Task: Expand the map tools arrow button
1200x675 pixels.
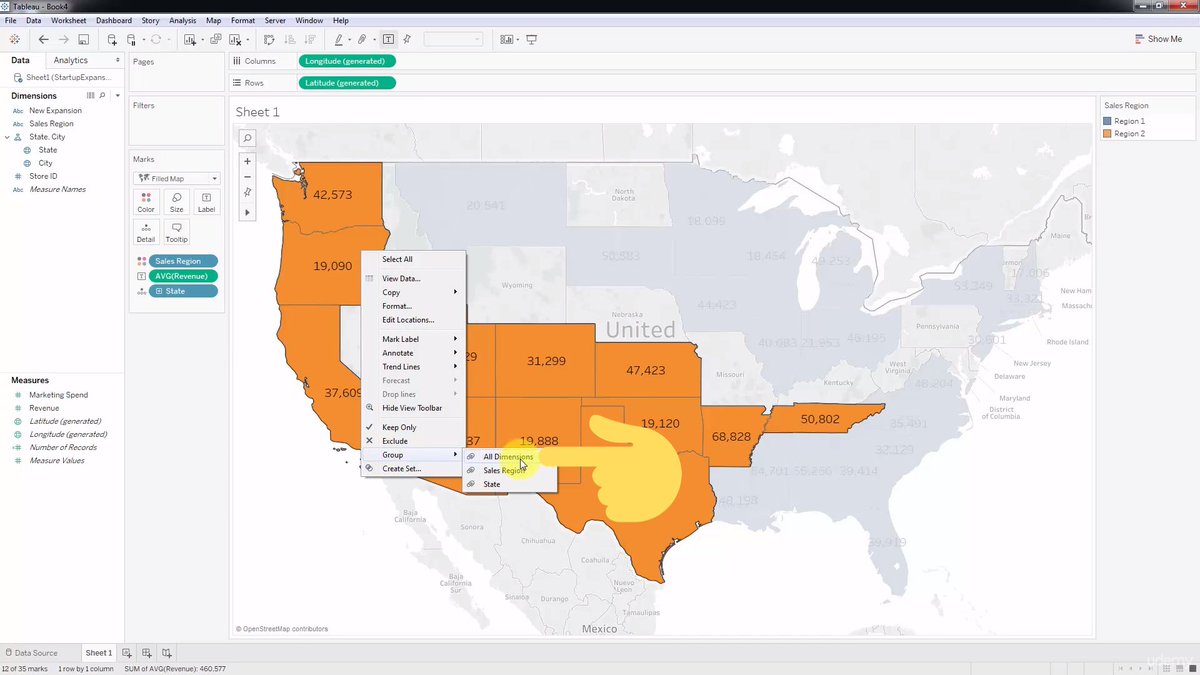Action: point(247,212)
